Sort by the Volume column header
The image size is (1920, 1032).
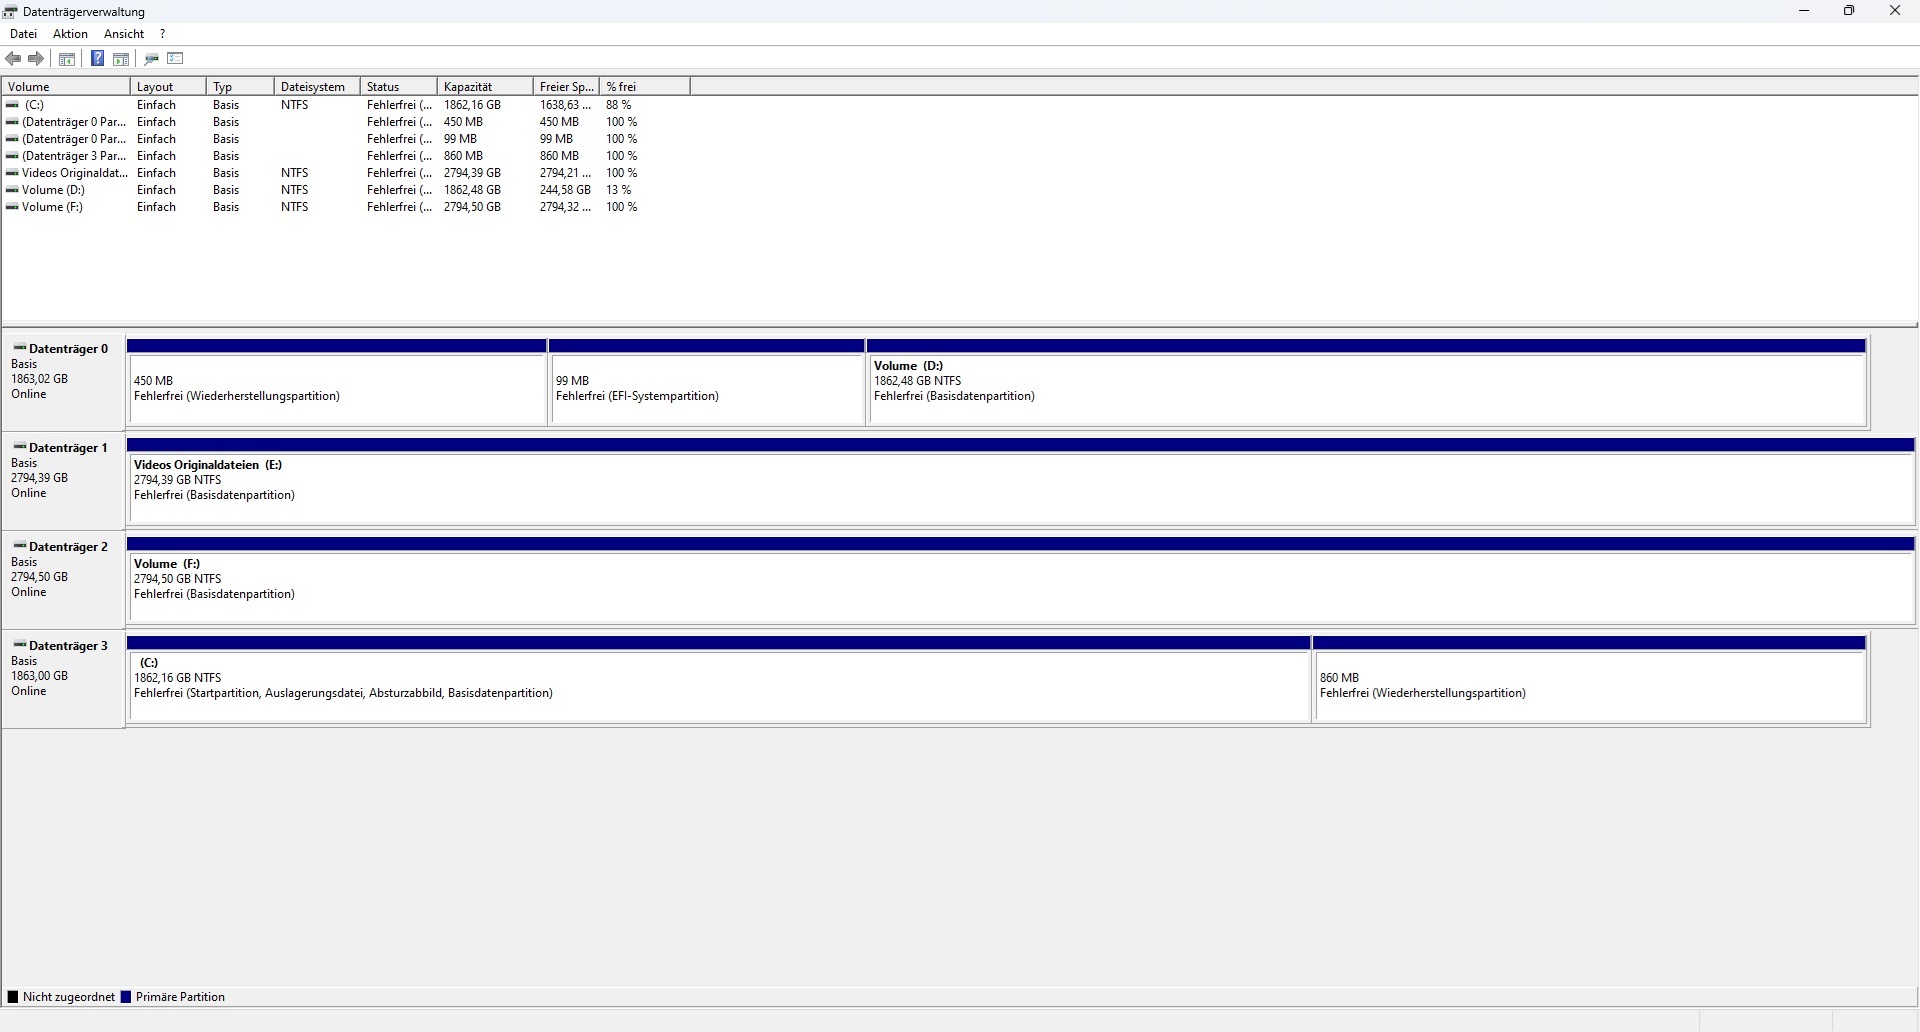pos(66,87)
